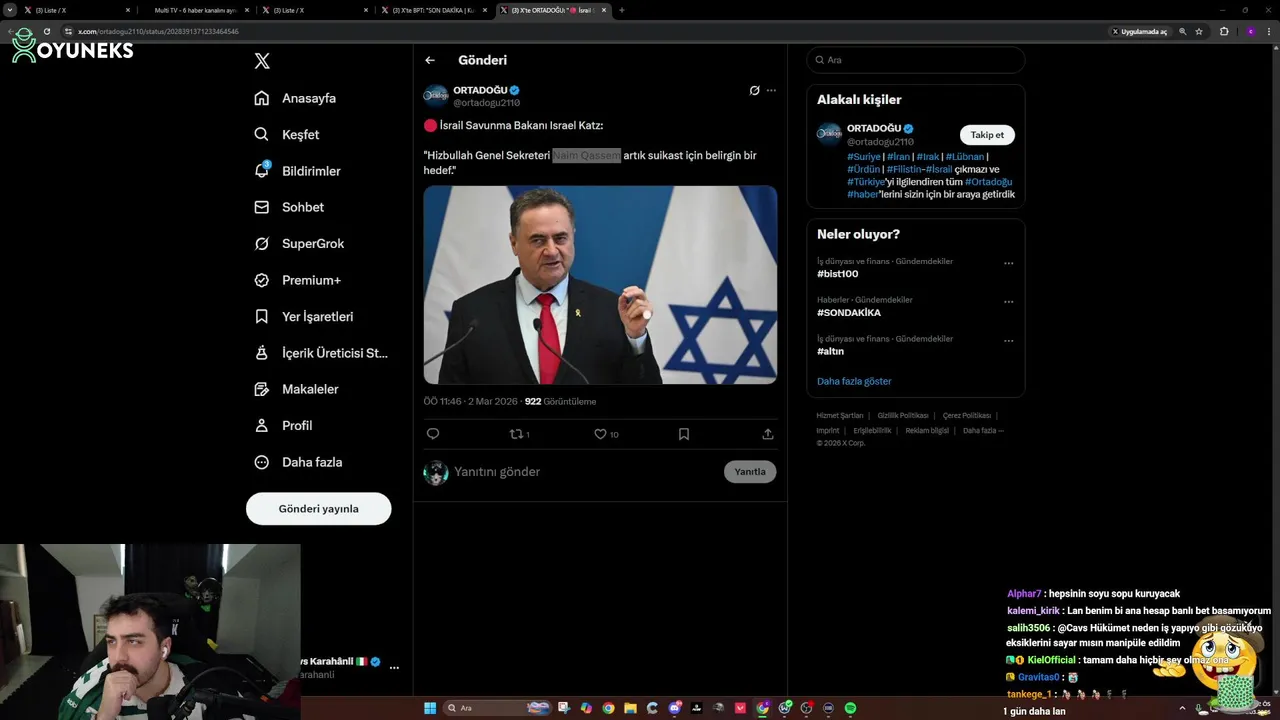Open #SONDAKİKA trending topic
Viewport: 1280px width, 720px height.
pos(849,313)
